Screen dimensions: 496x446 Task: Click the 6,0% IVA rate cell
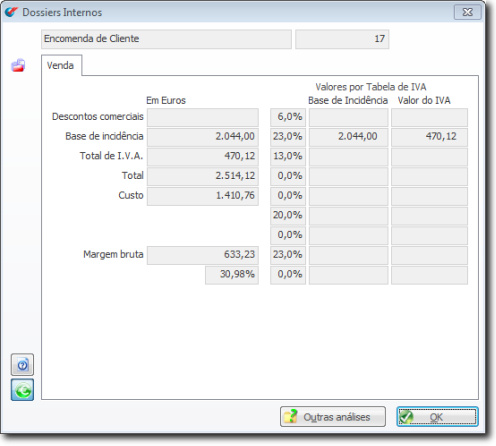(288, 117)
